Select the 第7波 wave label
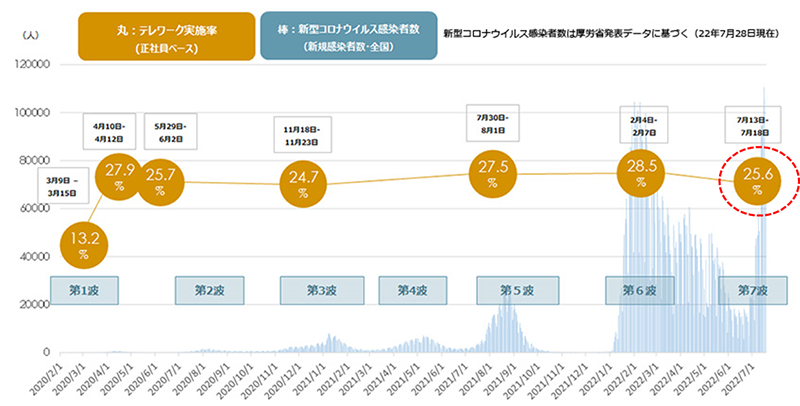Viewport: 800px width, 406px height. 752,290
